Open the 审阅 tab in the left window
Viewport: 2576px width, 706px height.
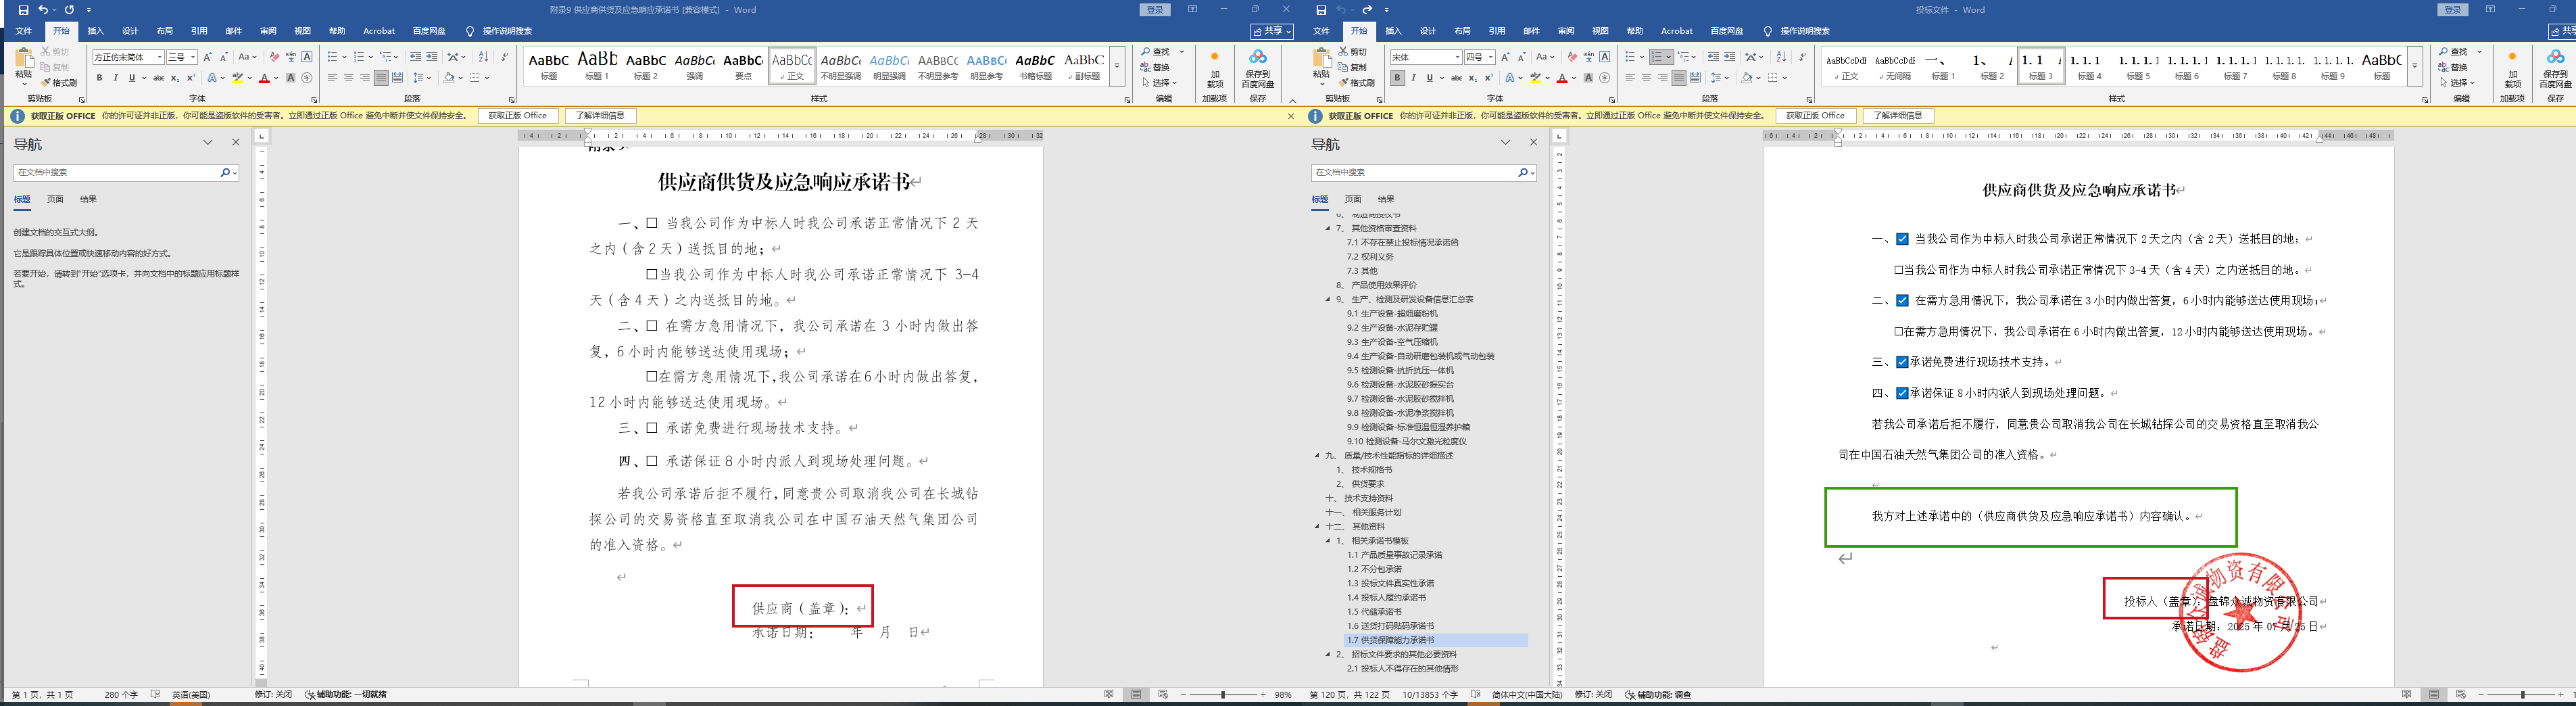coord(268,31)
